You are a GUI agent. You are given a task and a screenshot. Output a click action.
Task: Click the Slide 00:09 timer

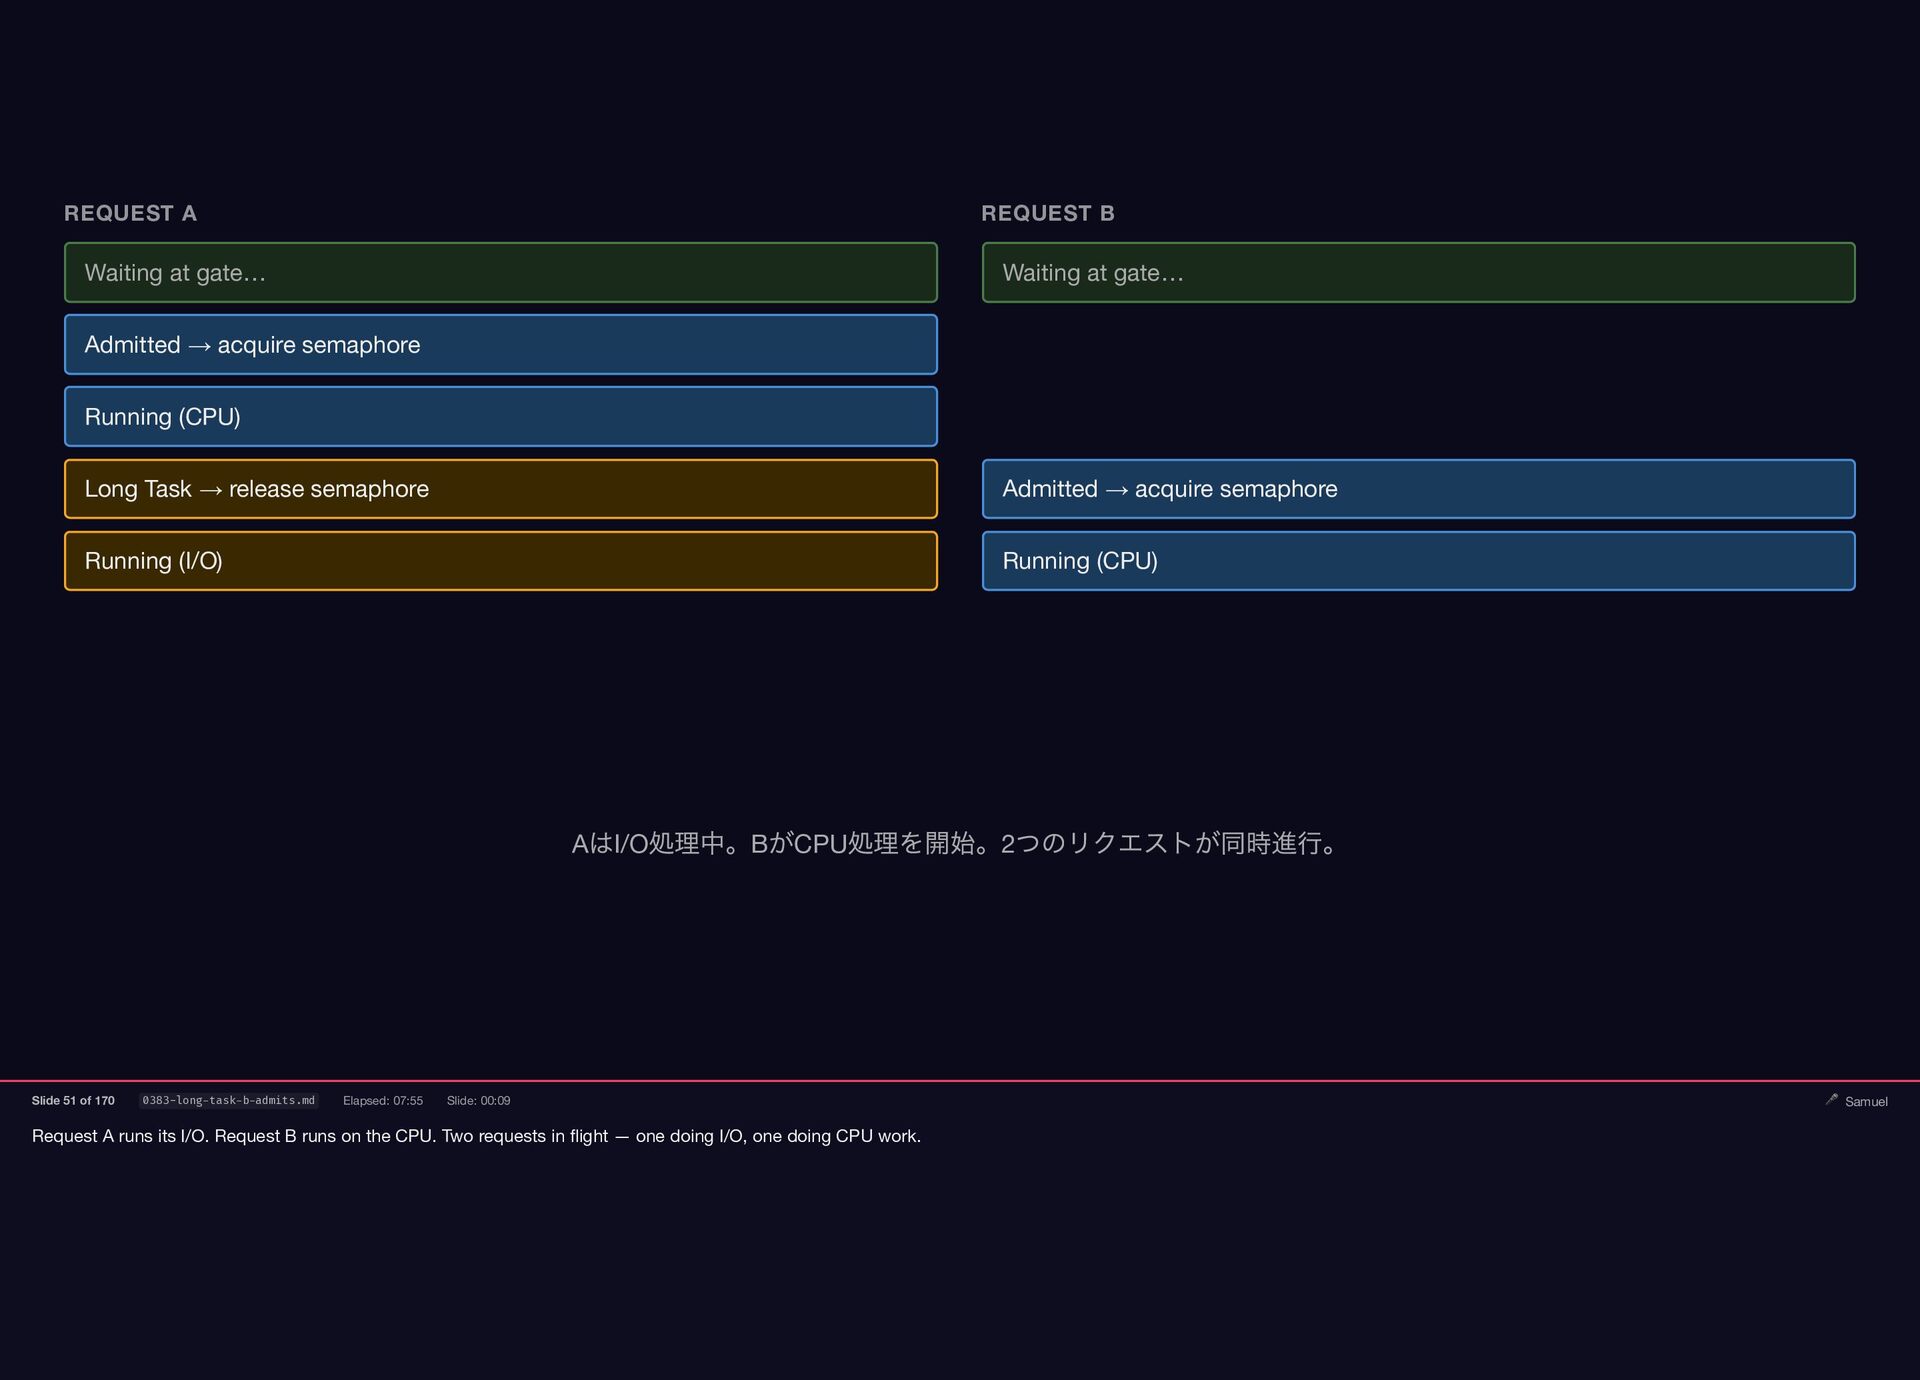[x=478, y=1100]
